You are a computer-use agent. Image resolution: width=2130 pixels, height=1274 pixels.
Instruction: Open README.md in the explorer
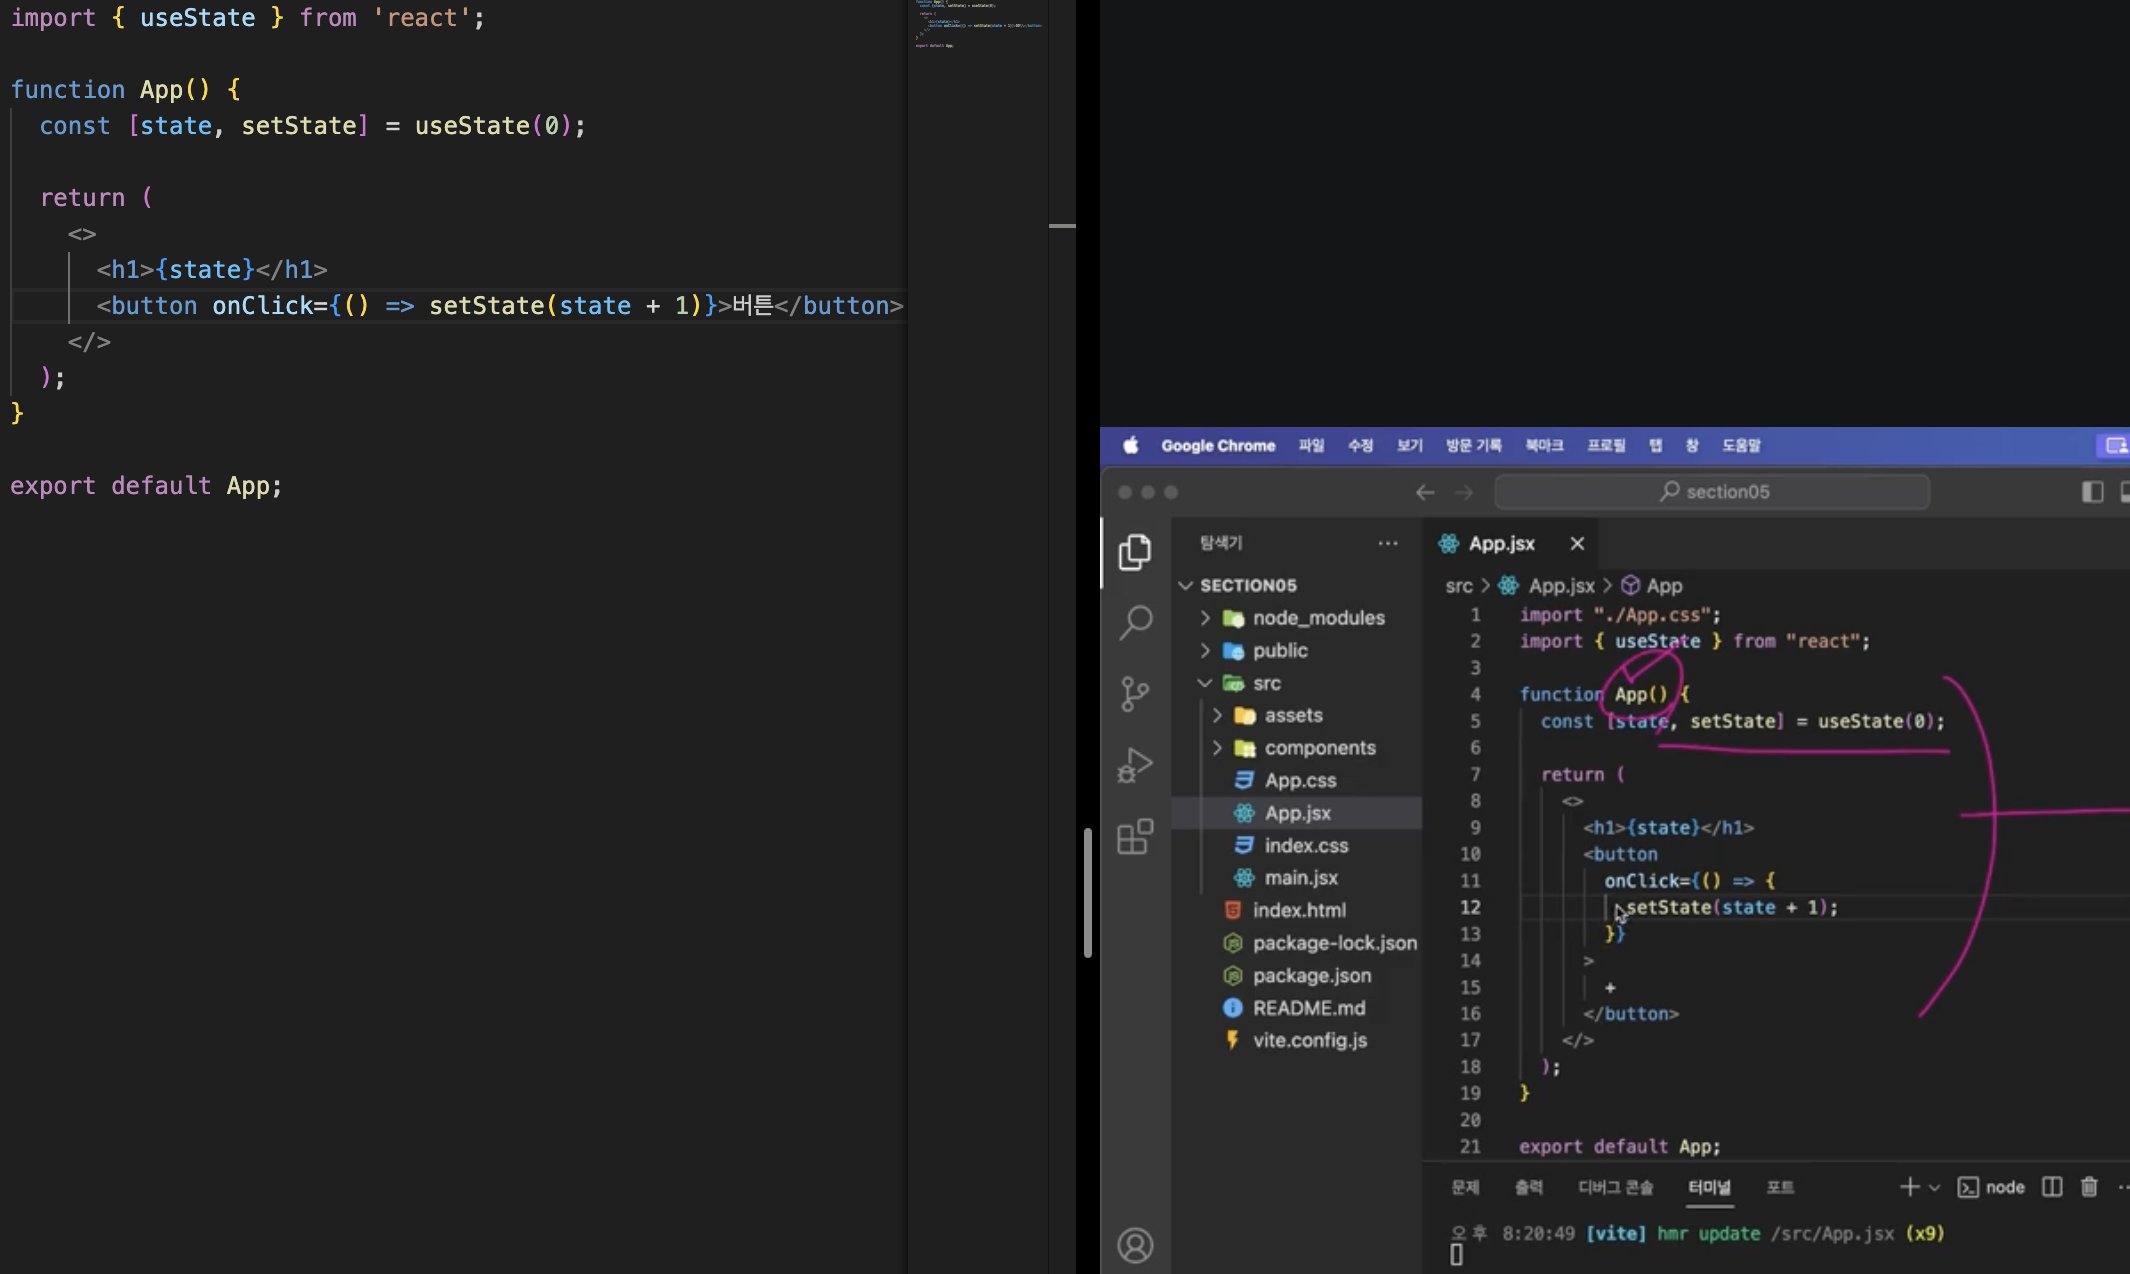click(x=1309, y=1008)
